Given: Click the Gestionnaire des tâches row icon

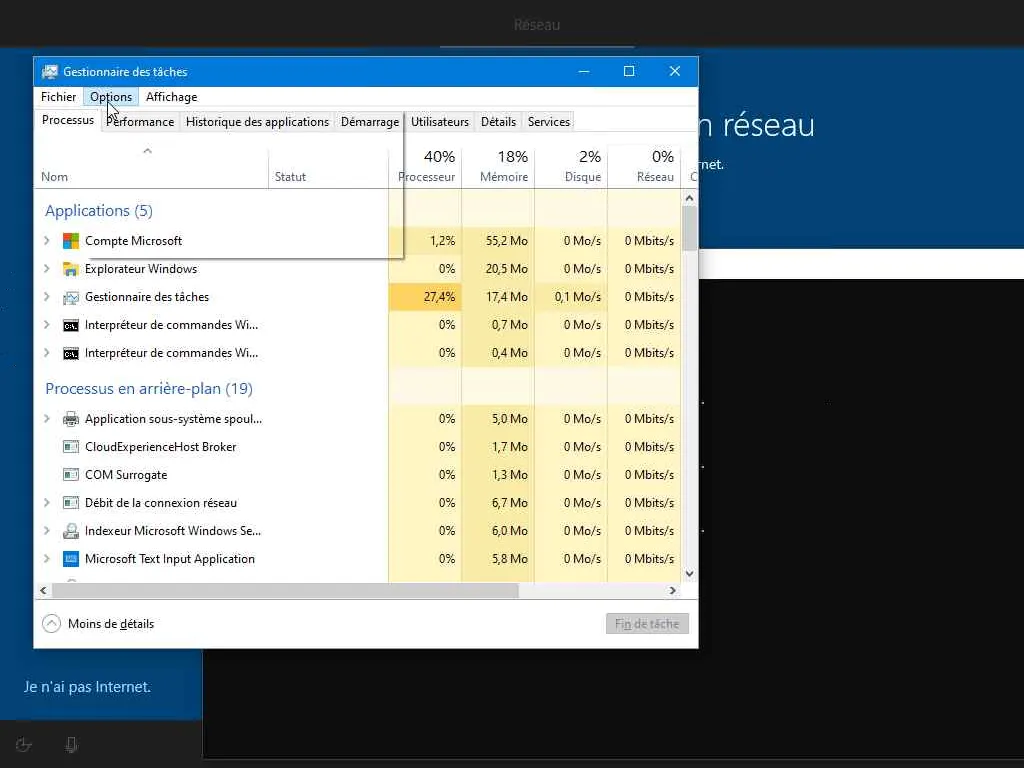Looking at the screenshot, I should tap(71, 297).
